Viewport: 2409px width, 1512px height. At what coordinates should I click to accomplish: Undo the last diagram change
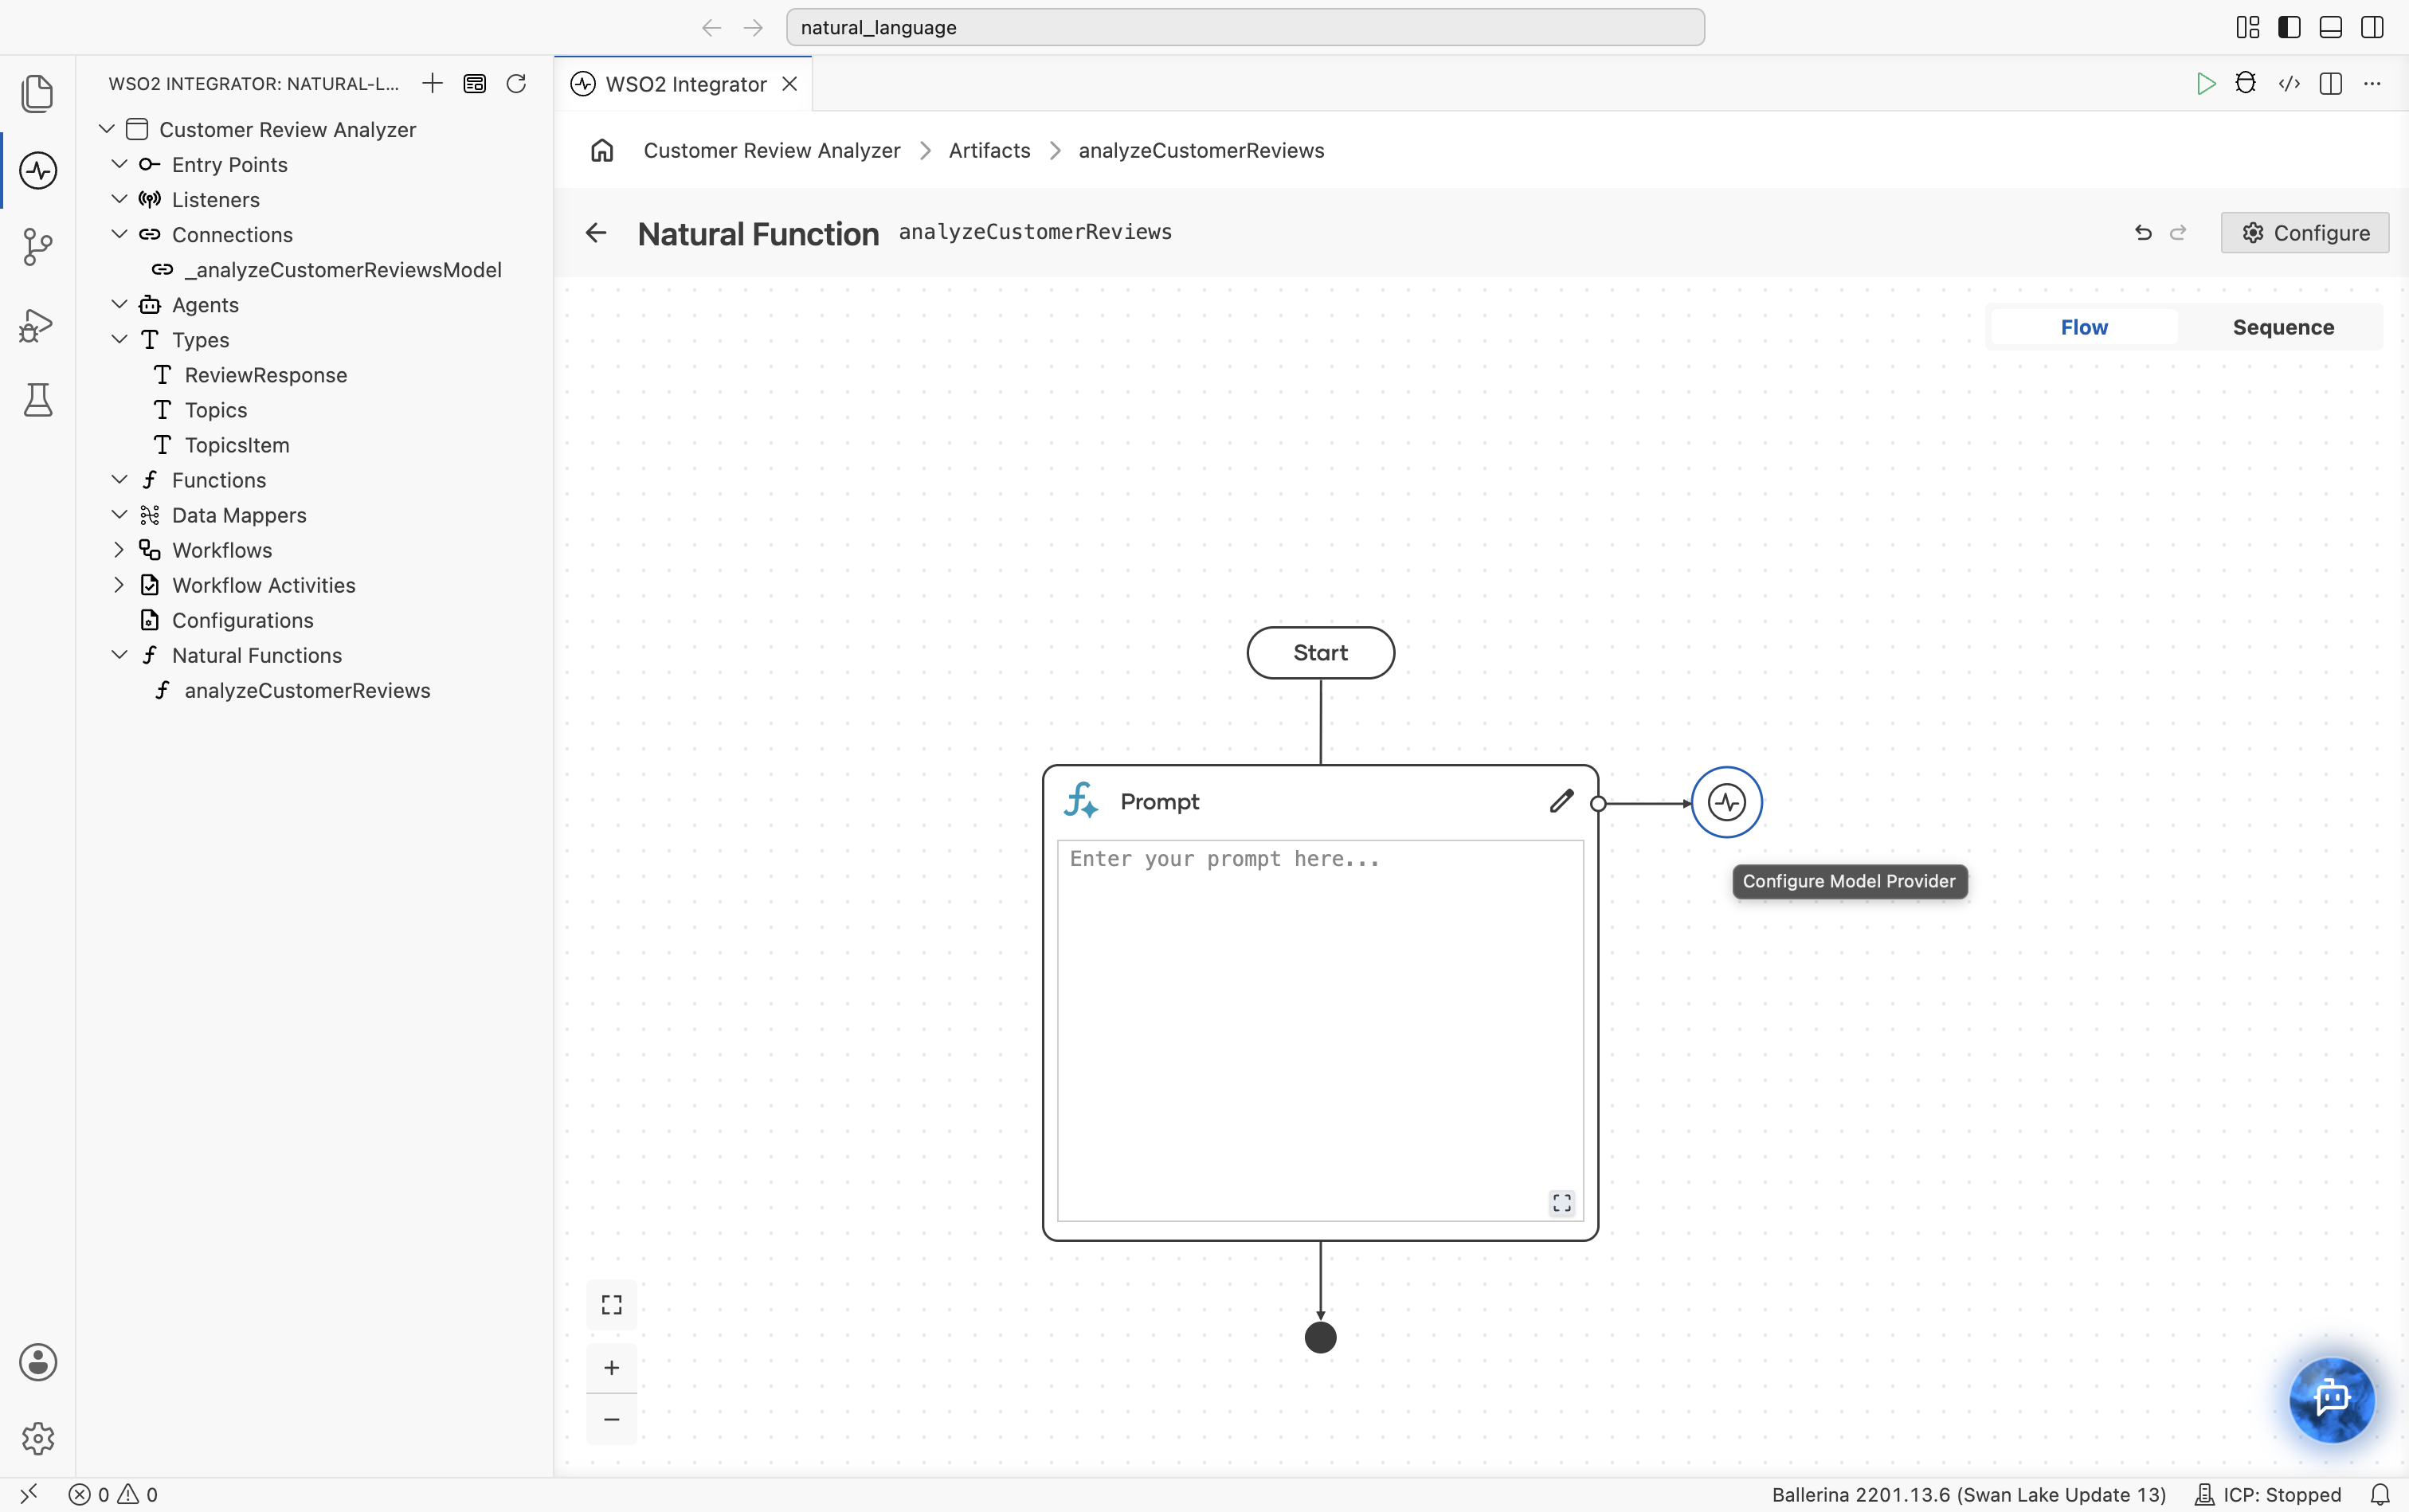click(x=2143, y=233)
